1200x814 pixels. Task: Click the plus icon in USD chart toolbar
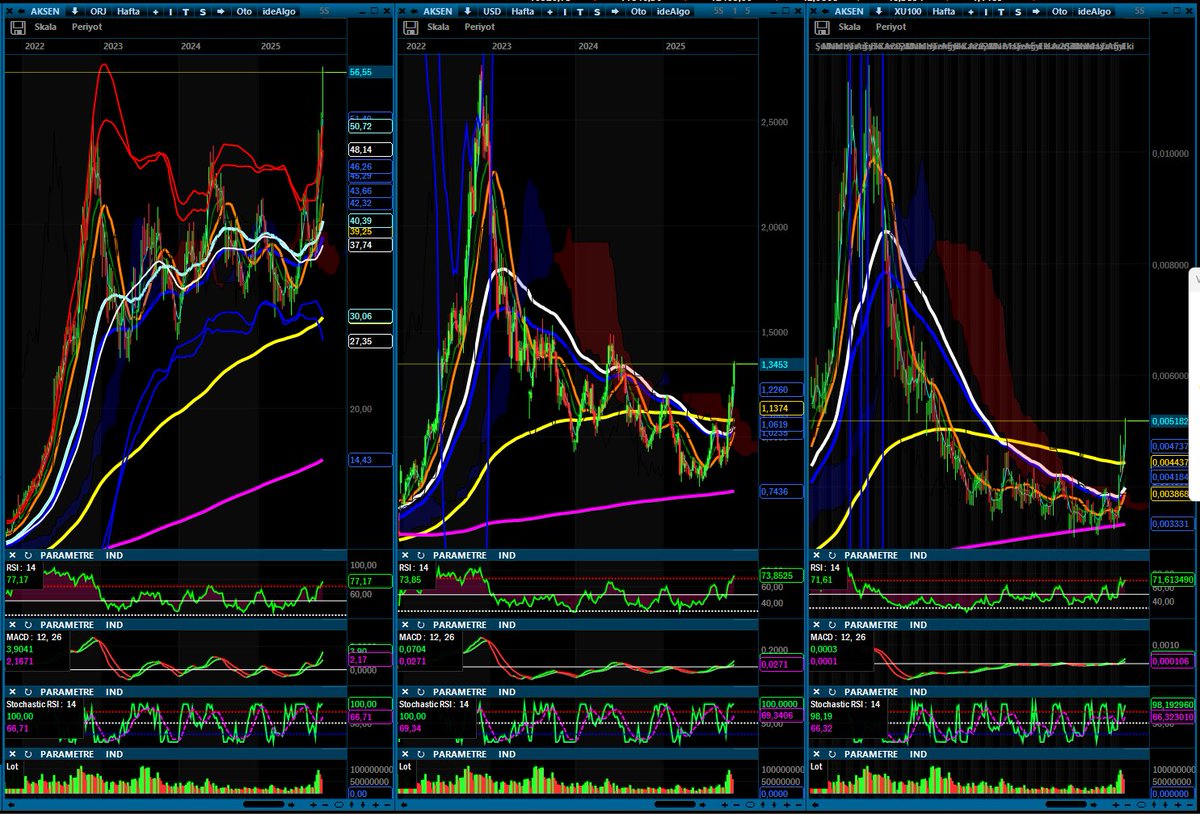point(549,12)
